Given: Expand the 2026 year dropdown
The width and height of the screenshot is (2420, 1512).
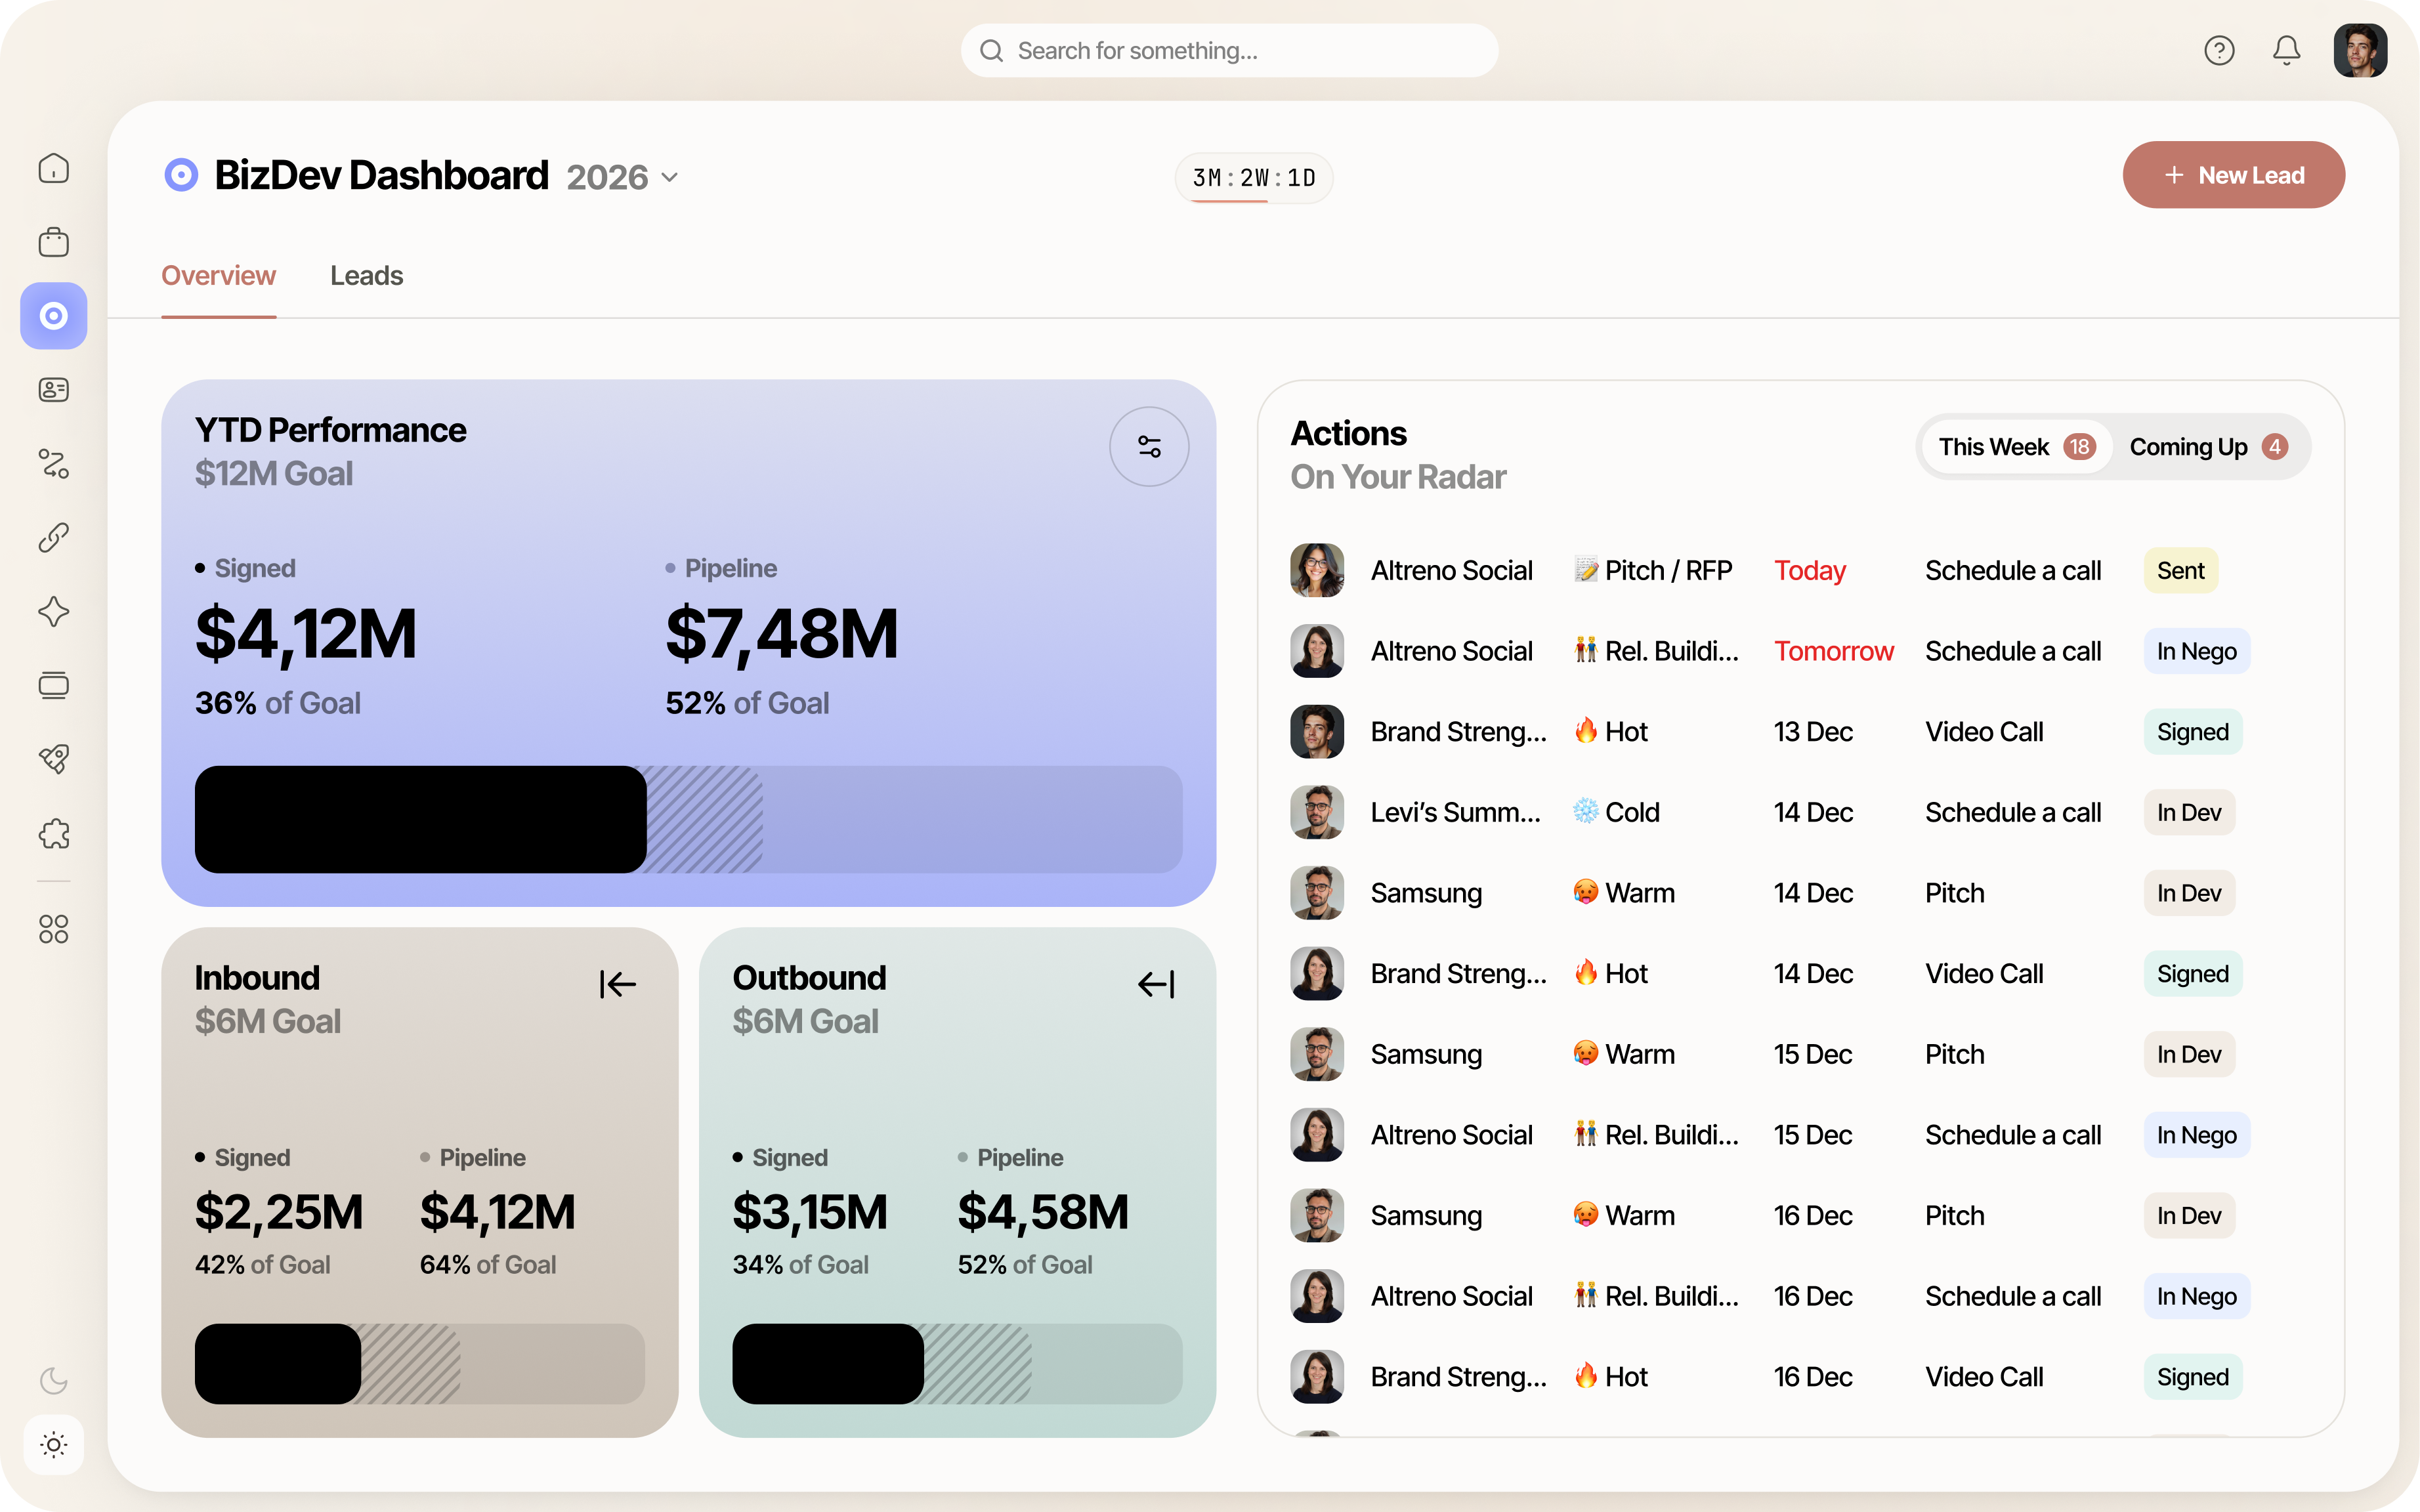Looking at the screenshot, I should [622, 177].
